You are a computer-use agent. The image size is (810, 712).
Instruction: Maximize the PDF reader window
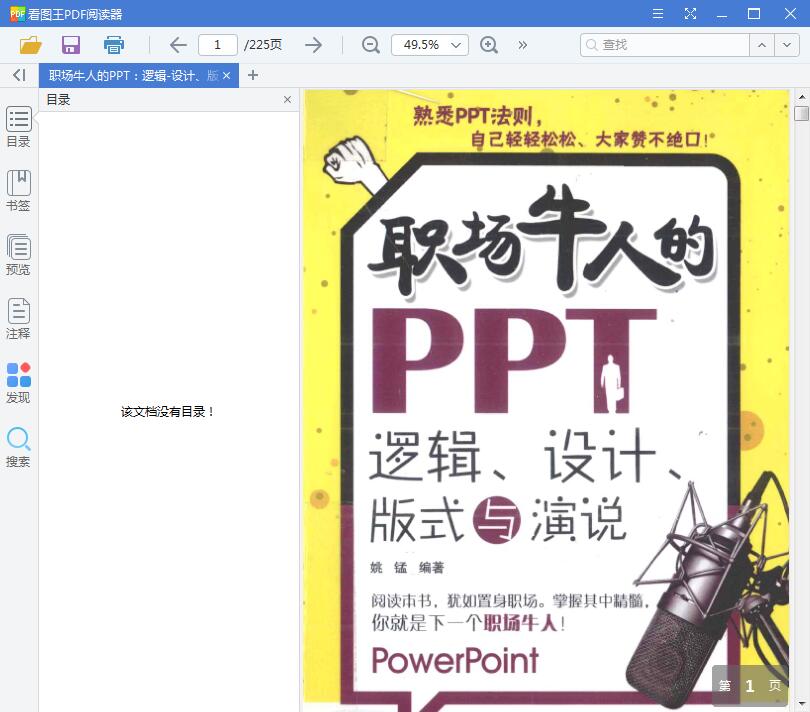coord(754,13)
